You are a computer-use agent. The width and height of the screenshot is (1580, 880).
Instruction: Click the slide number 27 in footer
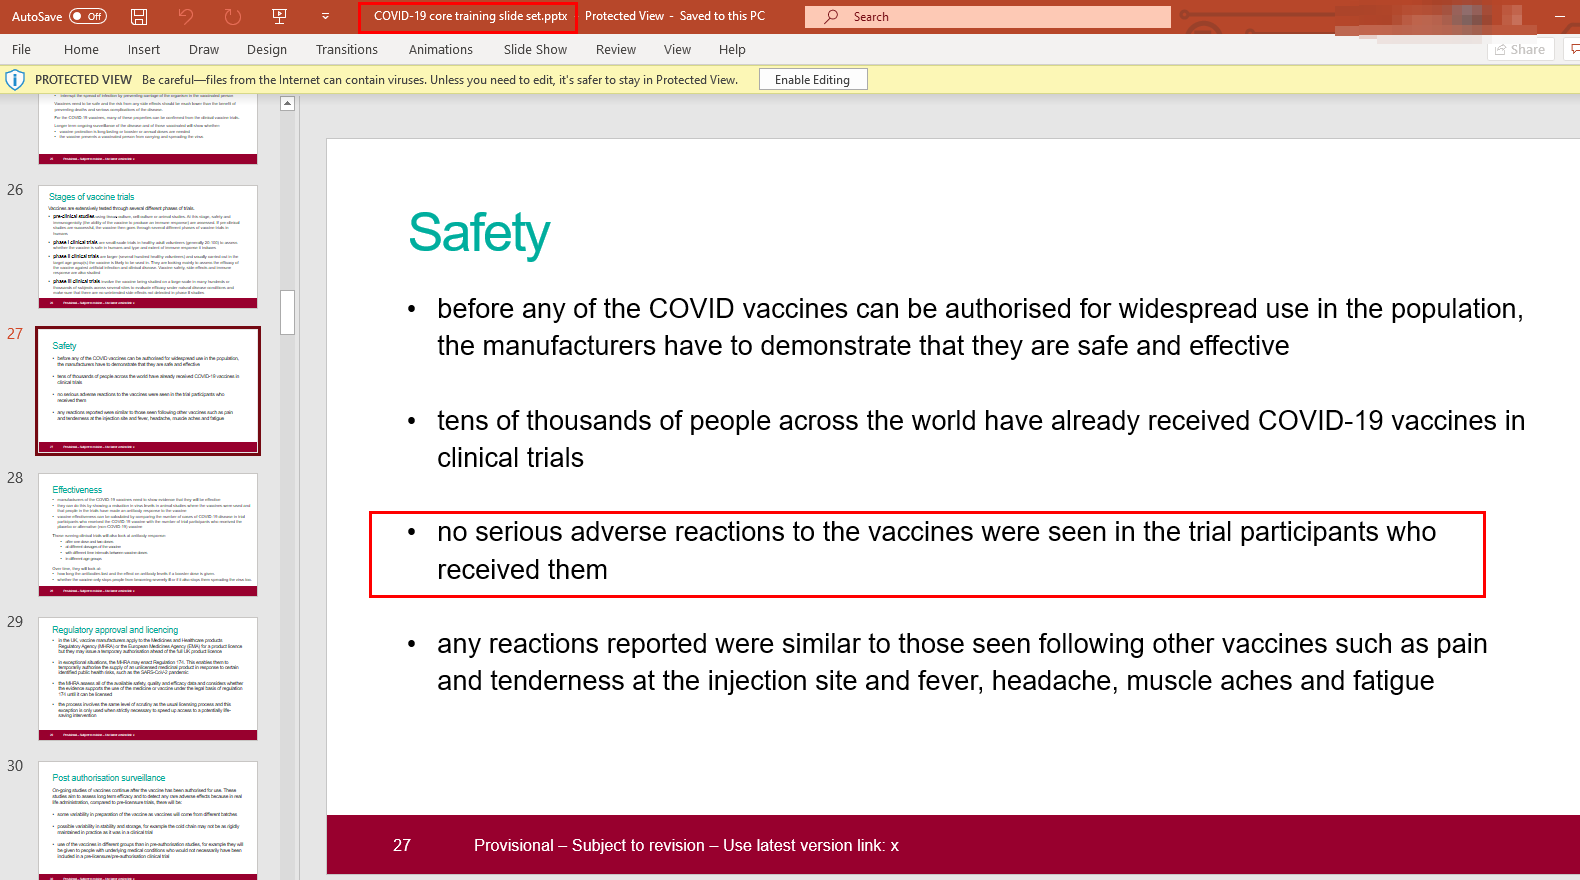click(x=402, y=846)
